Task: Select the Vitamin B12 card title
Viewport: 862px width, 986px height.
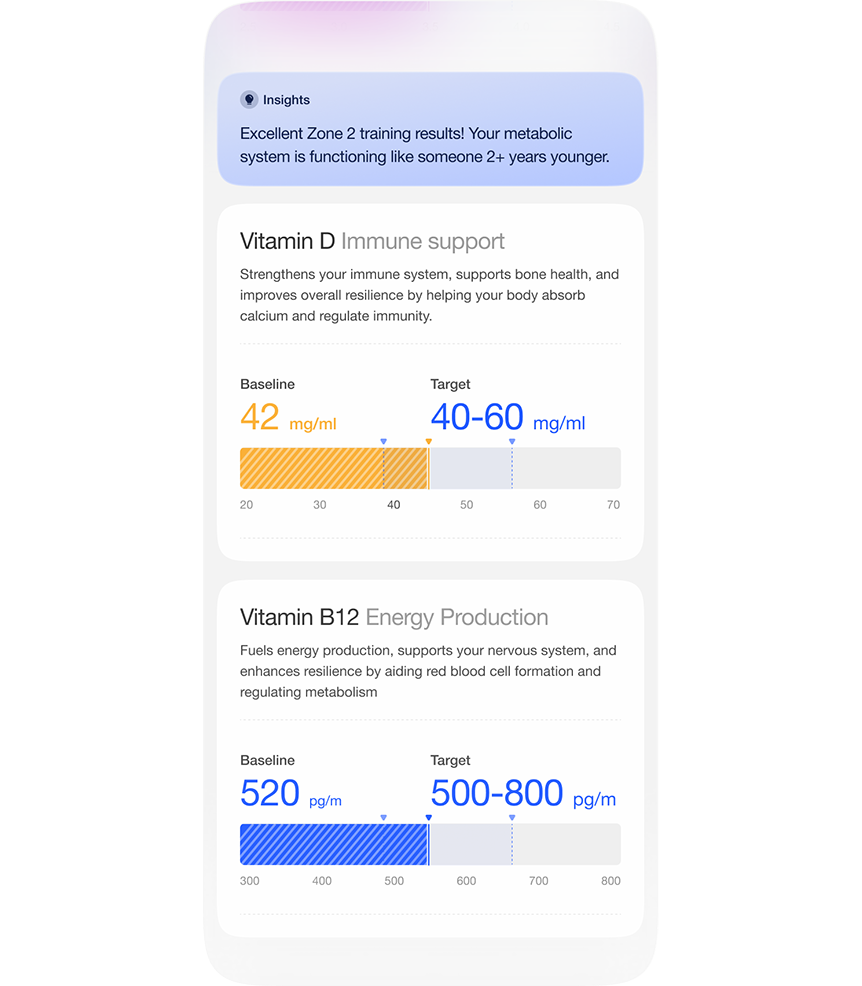Action: coord(300,617)
